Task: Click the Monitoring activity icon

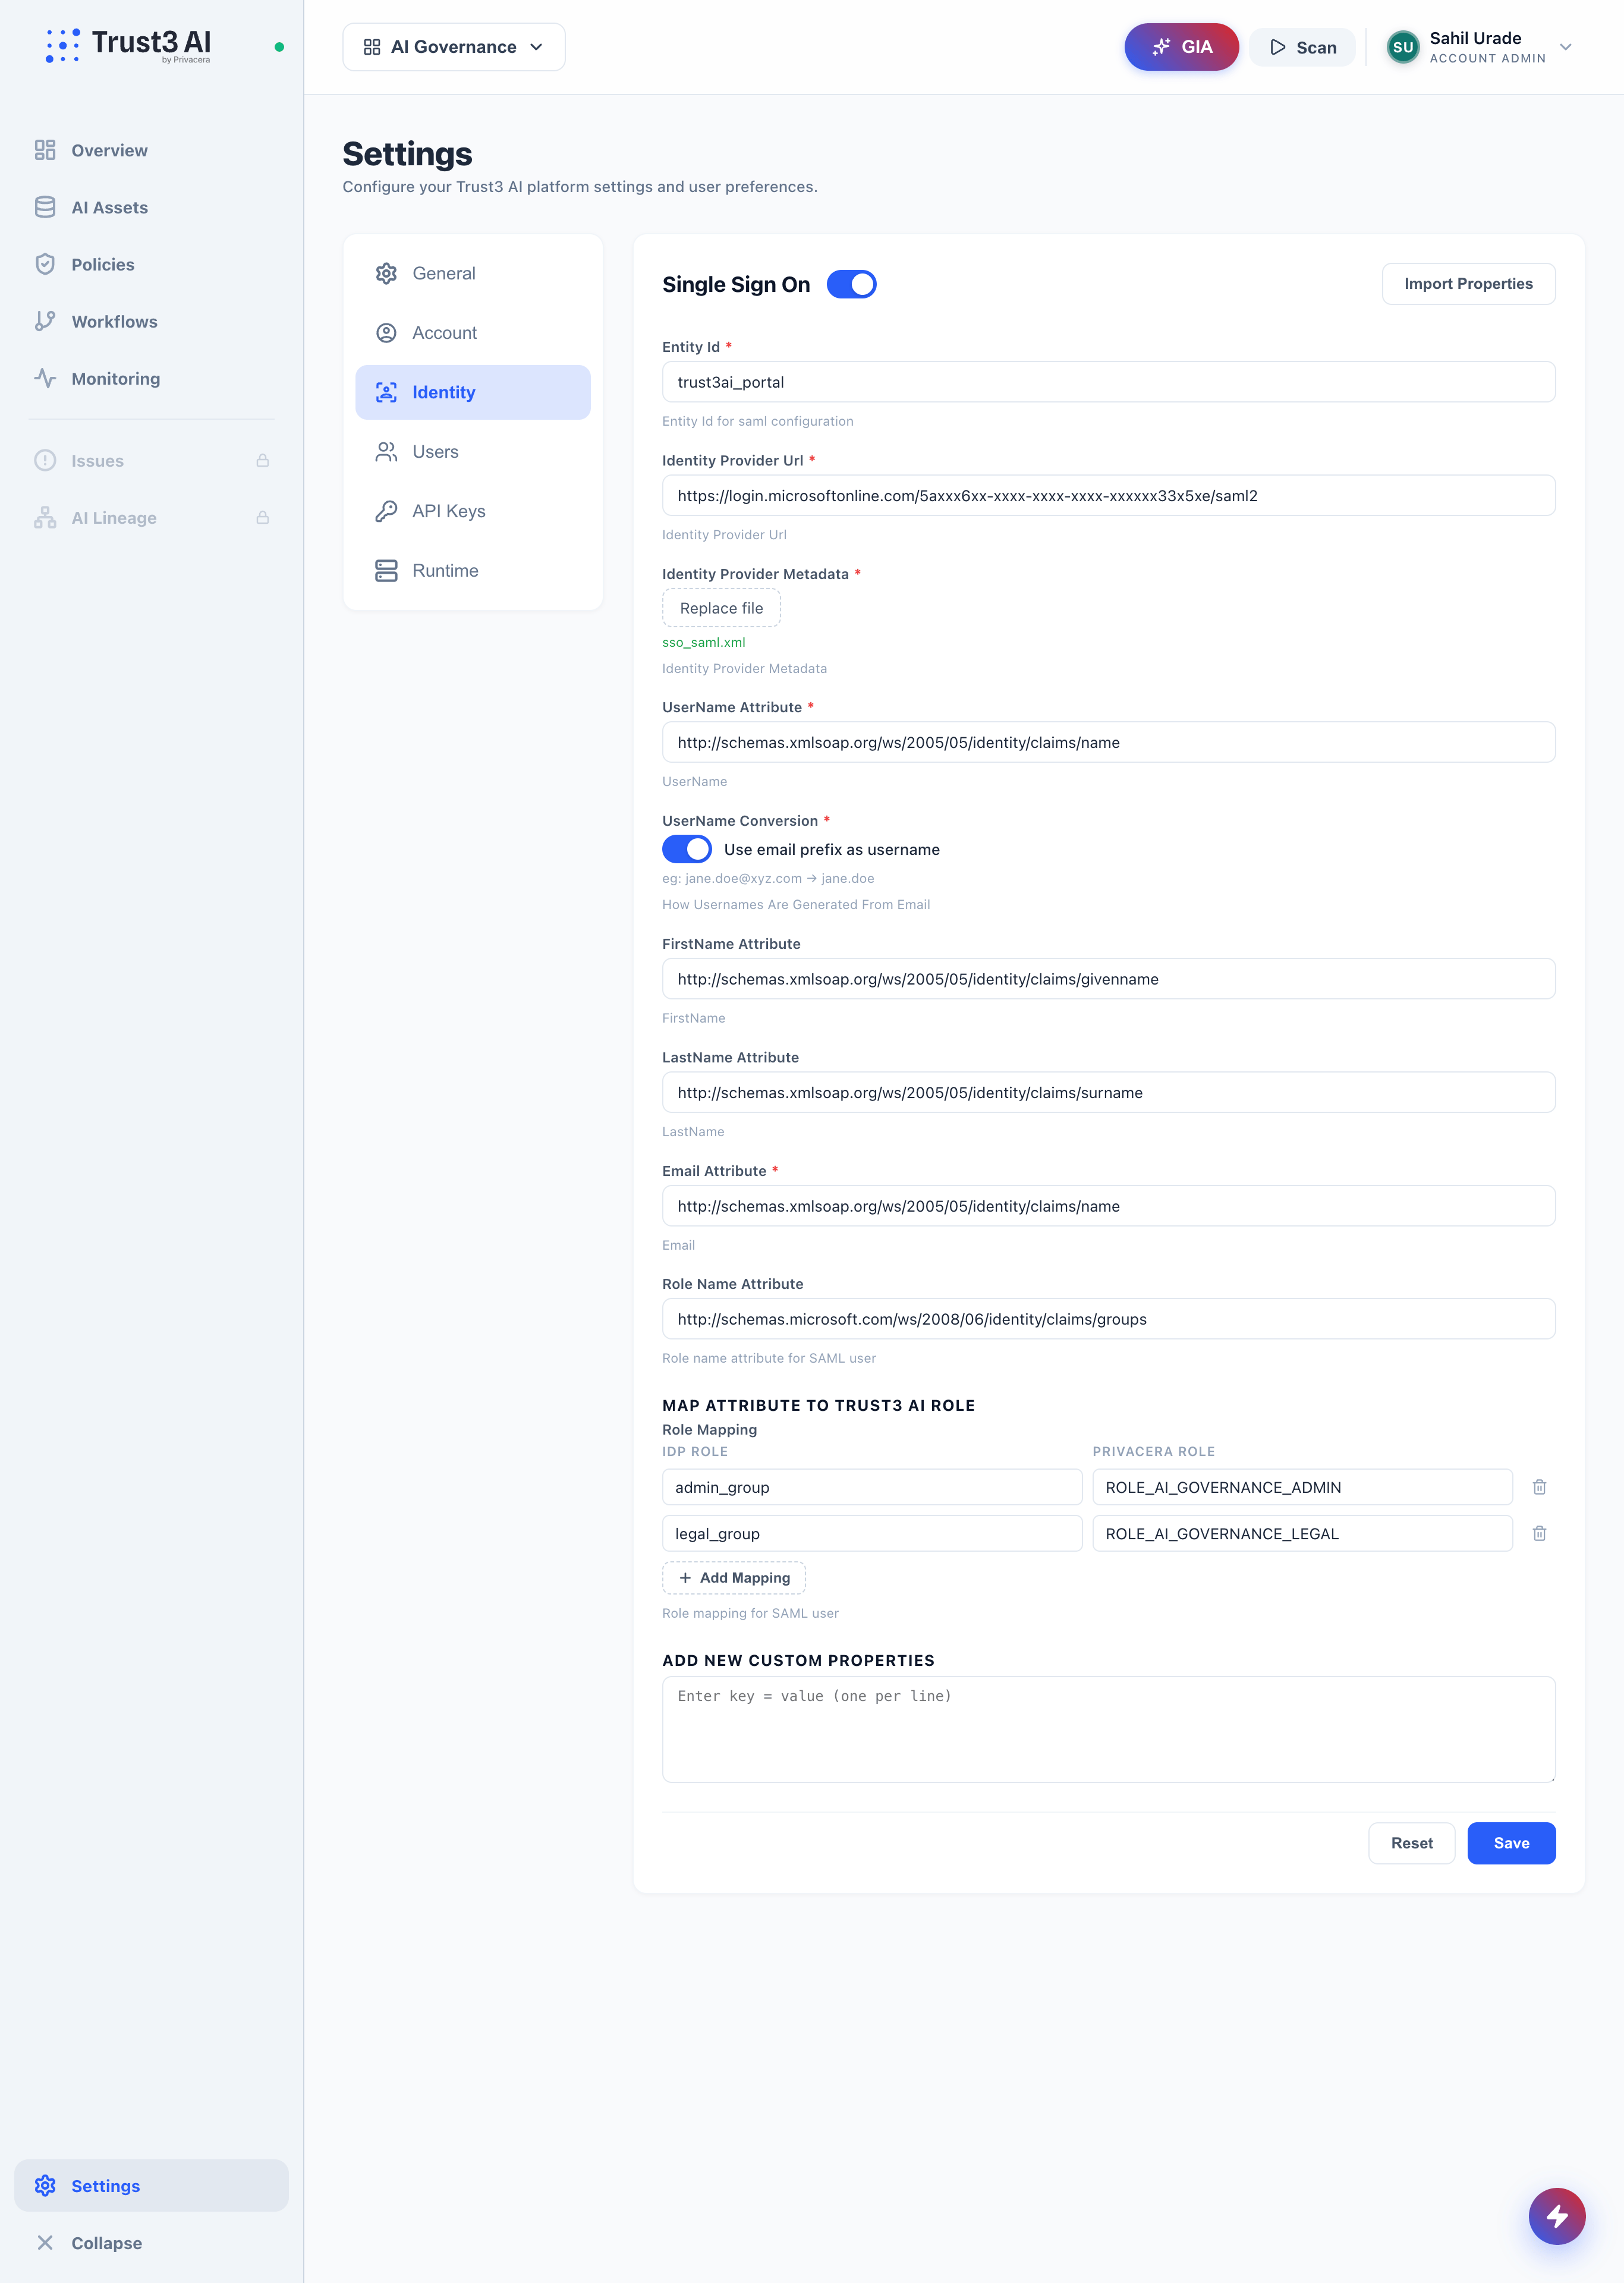Action: pyautogui.click(x=45, y=378)
